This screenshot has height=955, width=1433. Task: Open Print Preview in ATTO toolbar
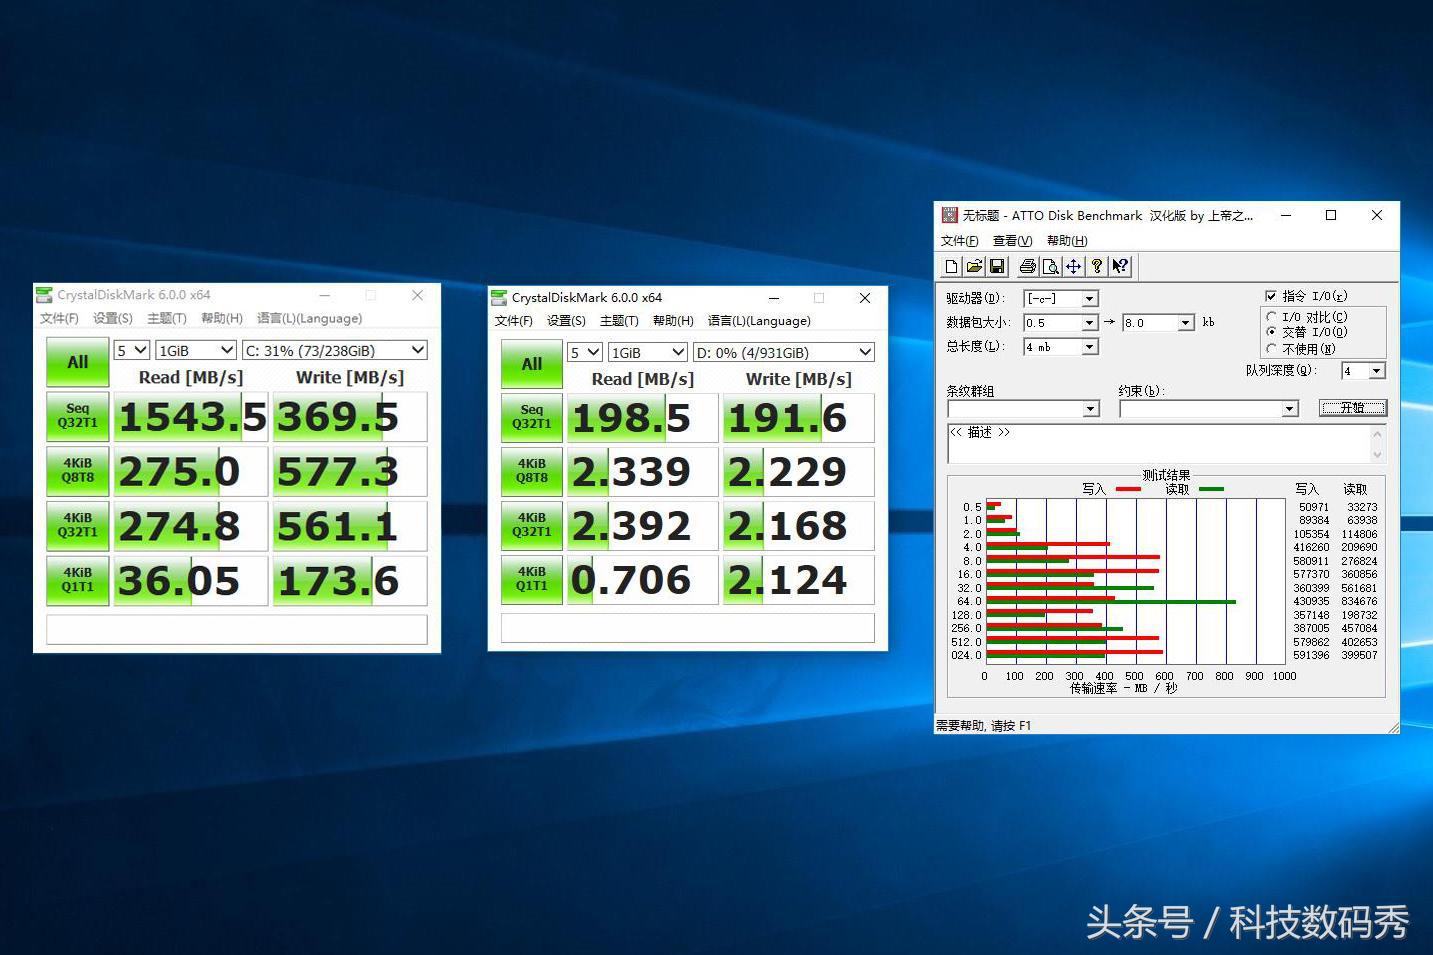click(1050, 265)
